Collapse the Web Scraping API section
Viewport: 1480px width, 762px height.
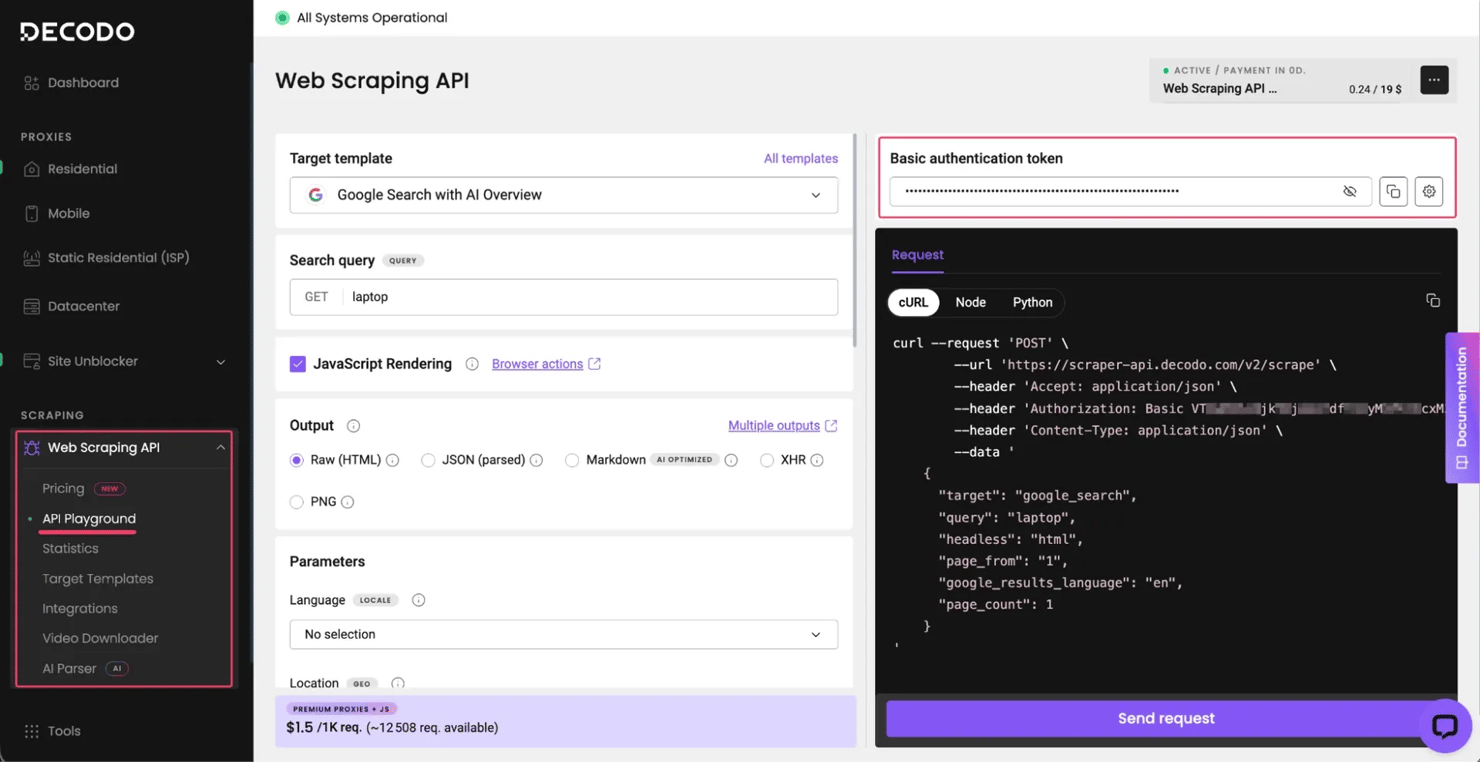point(221,447)
